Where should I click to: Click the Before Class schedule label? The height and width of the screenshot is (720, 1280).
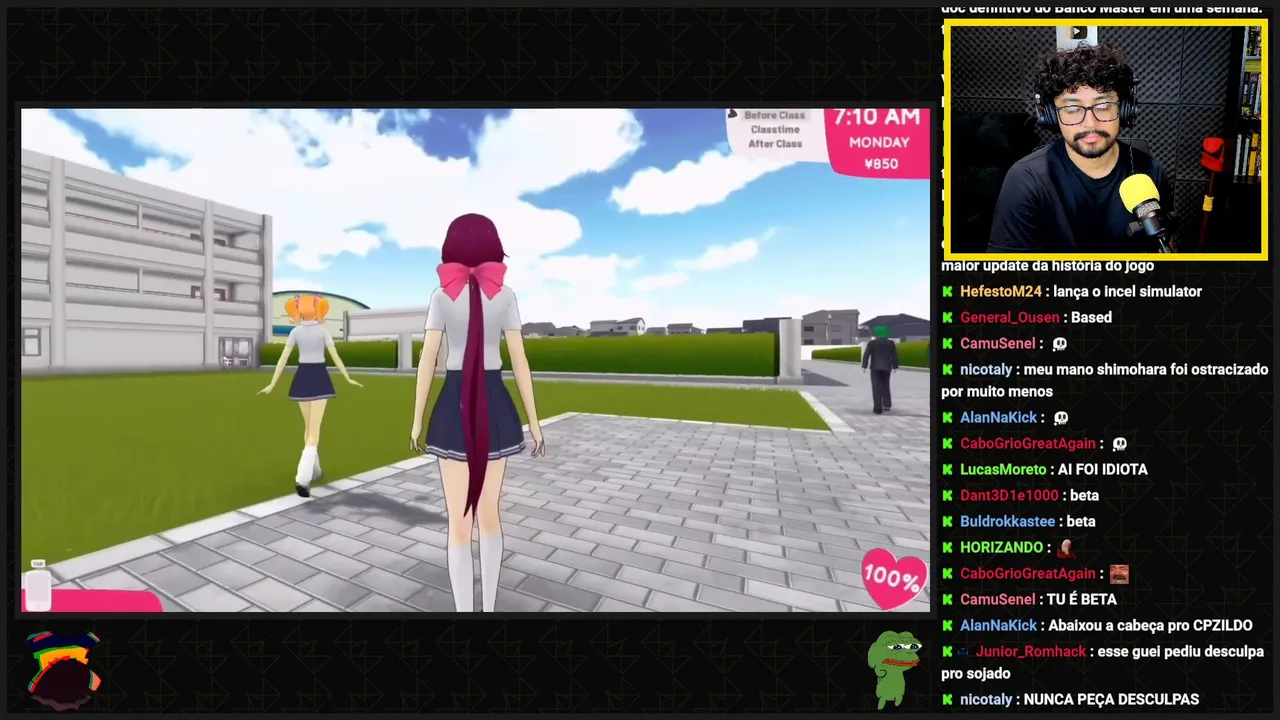(775, 116)
